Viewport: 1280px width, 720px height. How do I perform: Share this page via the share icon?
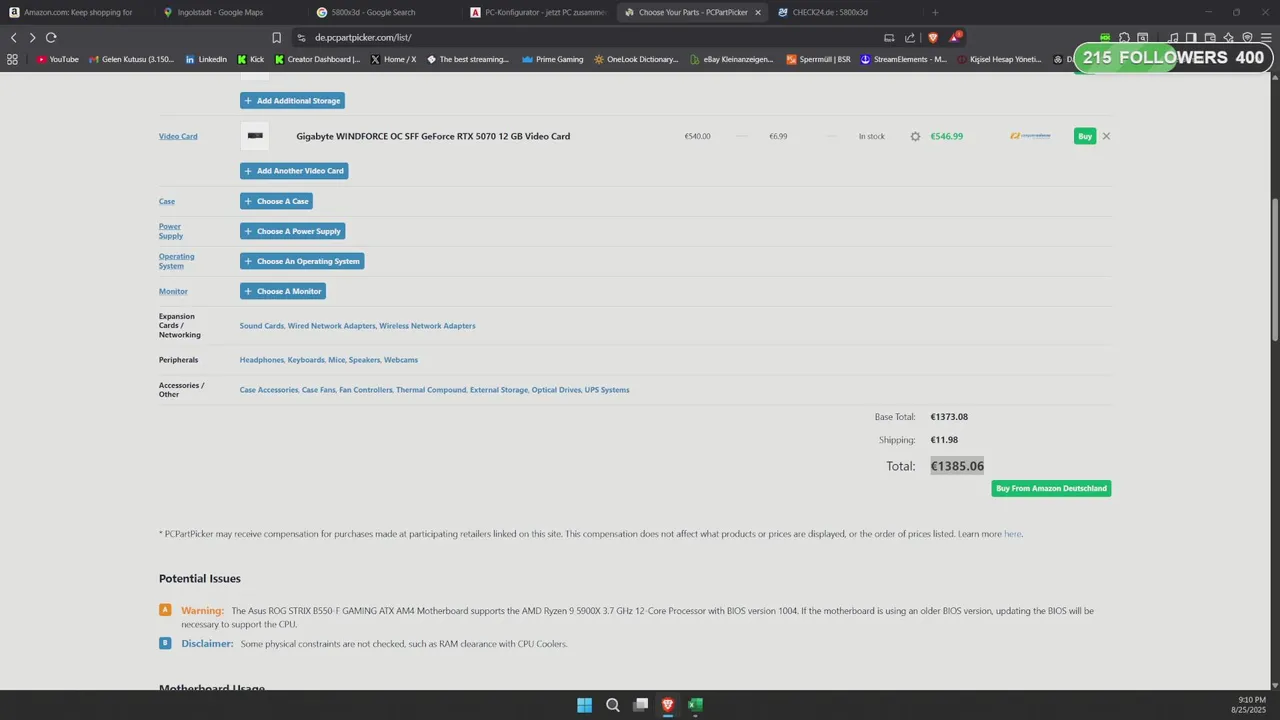[x=910, y=37]
